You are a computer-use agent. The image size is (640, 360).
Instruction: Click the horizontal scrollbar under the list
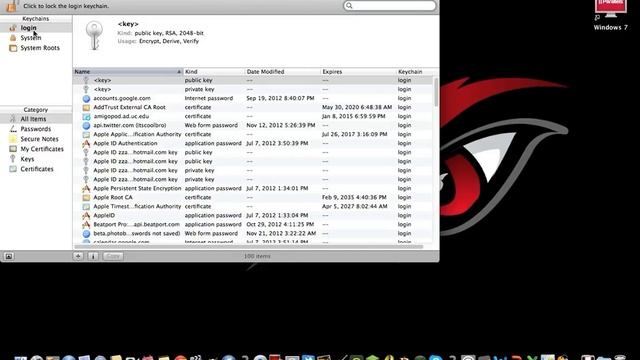[249, 247]
